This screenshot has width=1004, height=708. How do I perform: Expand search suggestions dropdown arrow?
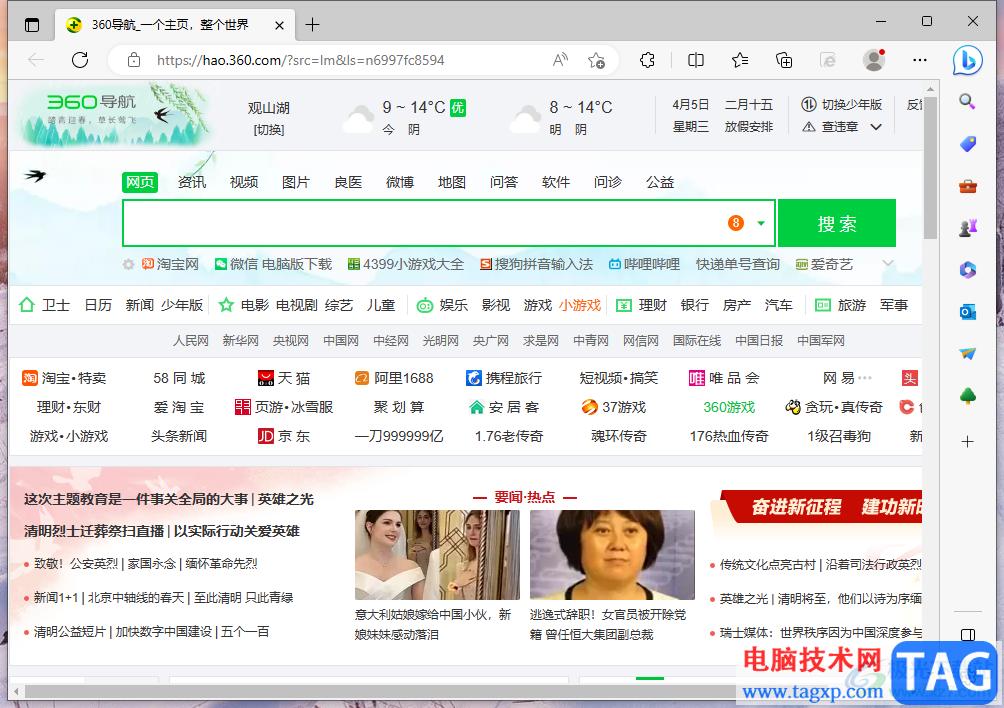(x=761, y=223)
